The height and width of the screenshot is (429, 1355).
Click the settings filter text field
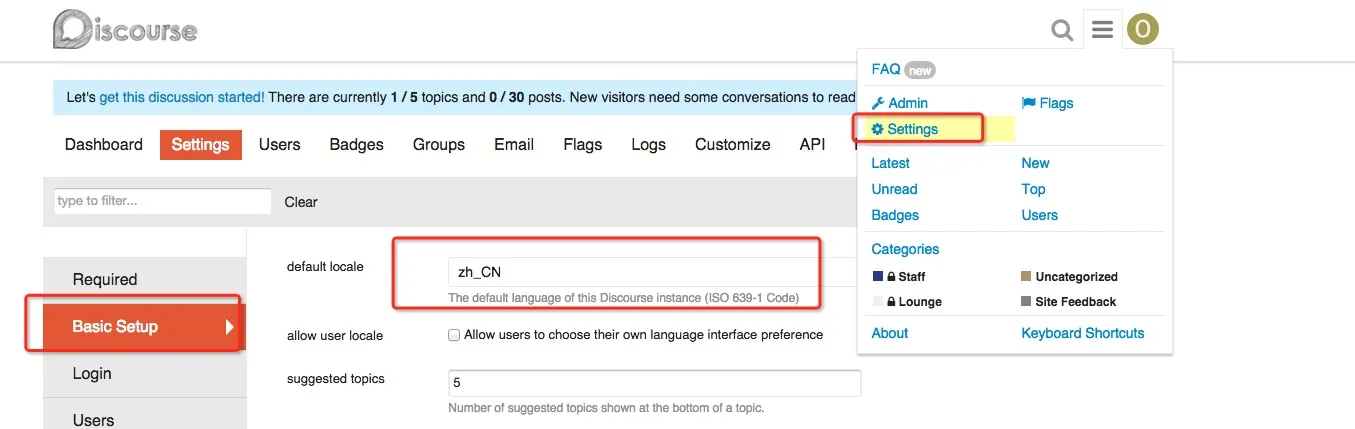click(x=162, y=201)
